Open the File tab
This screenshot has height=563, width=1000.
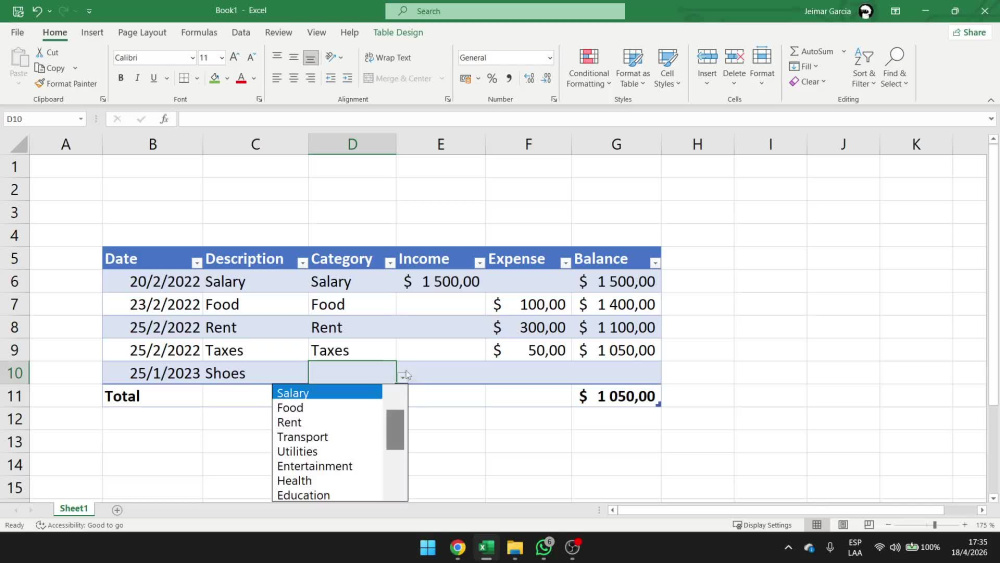[17, 32]
